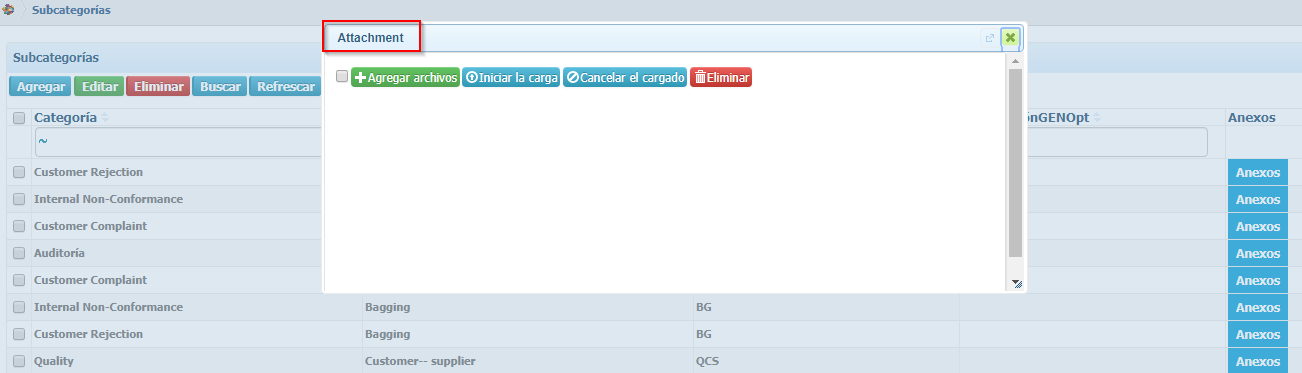
Task: Toggle the select-all checkbox in the Attachment dialog
Action: coord(342,76)
